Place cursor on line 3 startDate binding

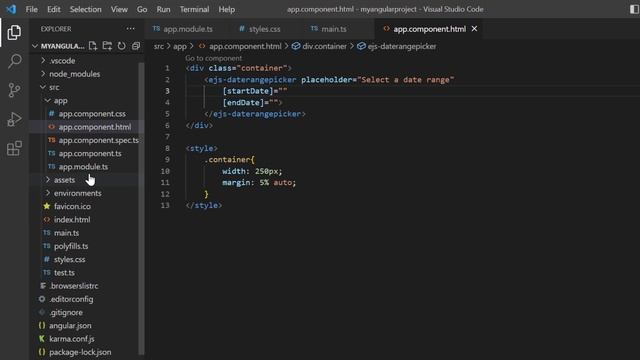pos(255,91)
